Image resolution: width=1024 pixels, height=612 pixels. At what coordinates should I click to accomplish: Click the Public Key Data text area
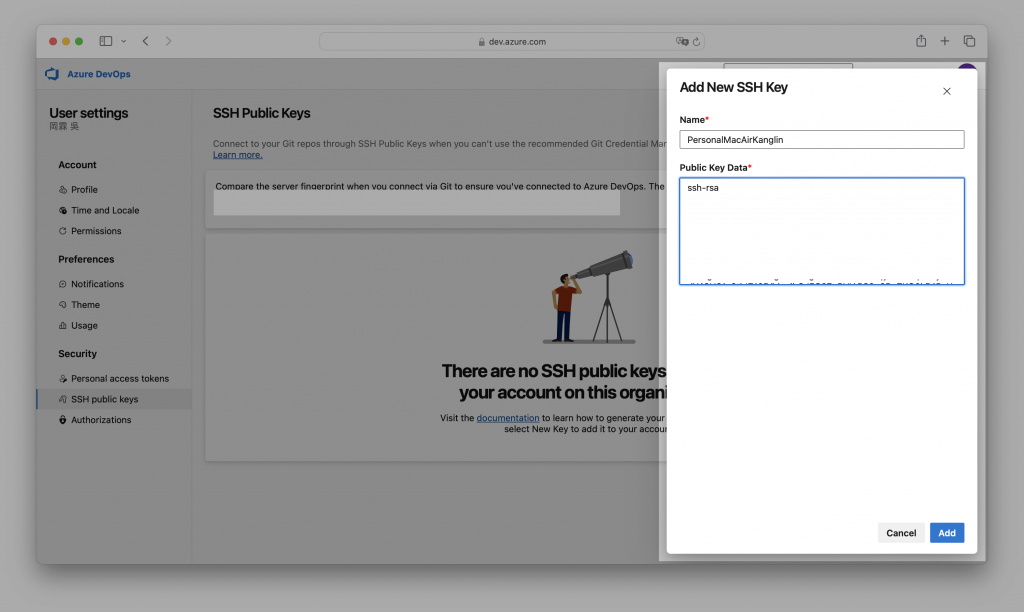coord(822,231)
